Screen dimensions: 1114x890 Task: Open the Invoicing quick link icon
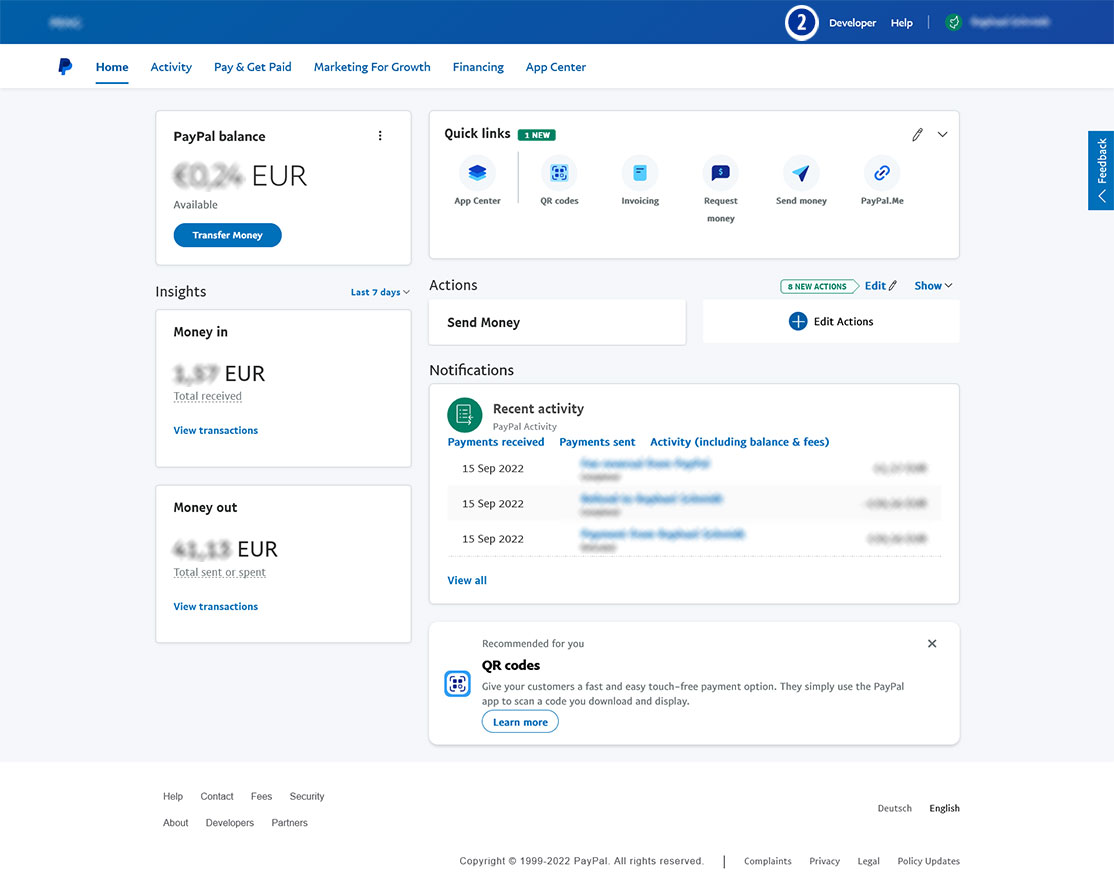[x=640, y=173]
